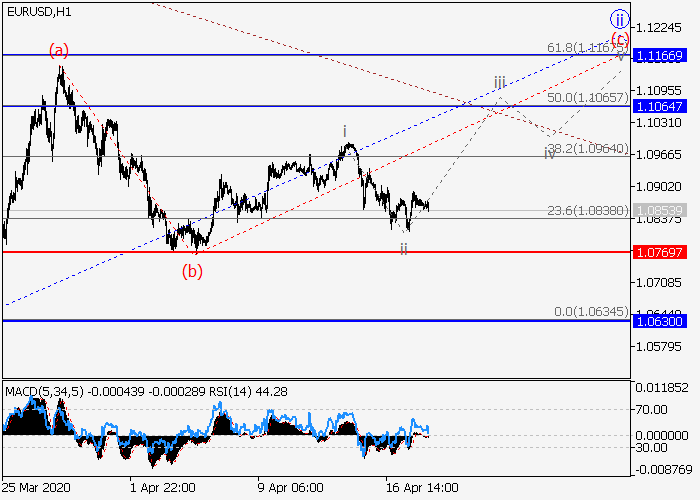
Task: Click the circled blue ii wave marker
Action: (620, 19)
